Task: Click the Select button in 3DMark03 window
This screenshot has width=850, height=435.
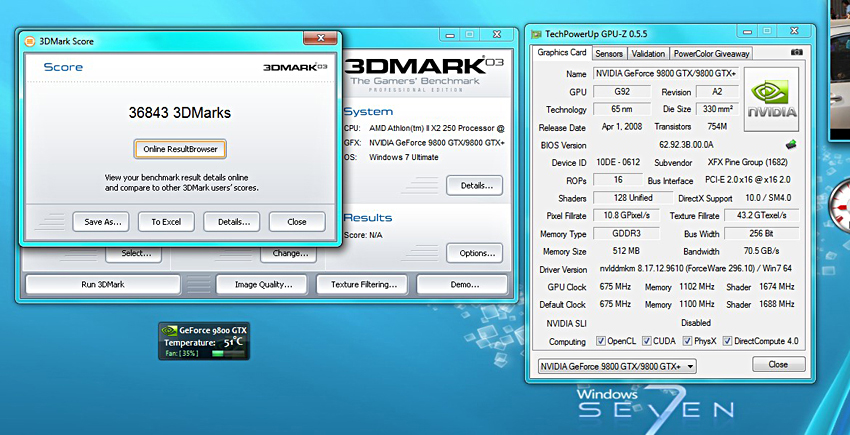Action: pos(133,254)
